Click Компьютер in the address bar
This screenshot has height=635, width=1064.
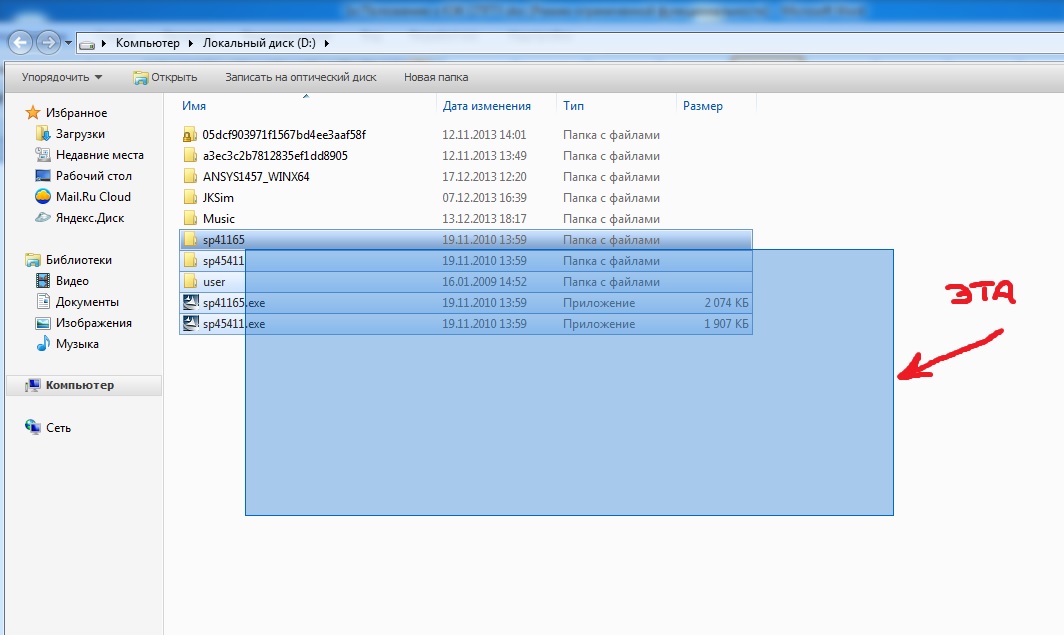[x=147, y=43]
